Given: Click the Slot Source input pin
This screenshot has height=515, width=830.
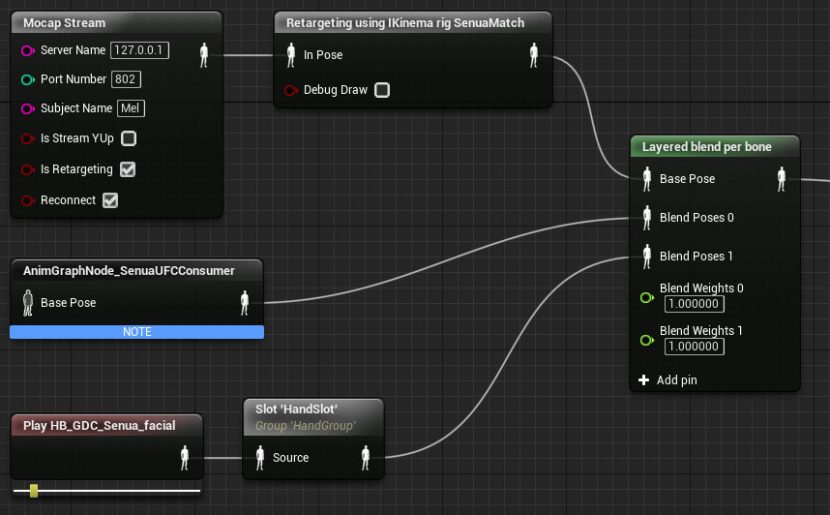Looking at the screenshot, I should [260, 458].
